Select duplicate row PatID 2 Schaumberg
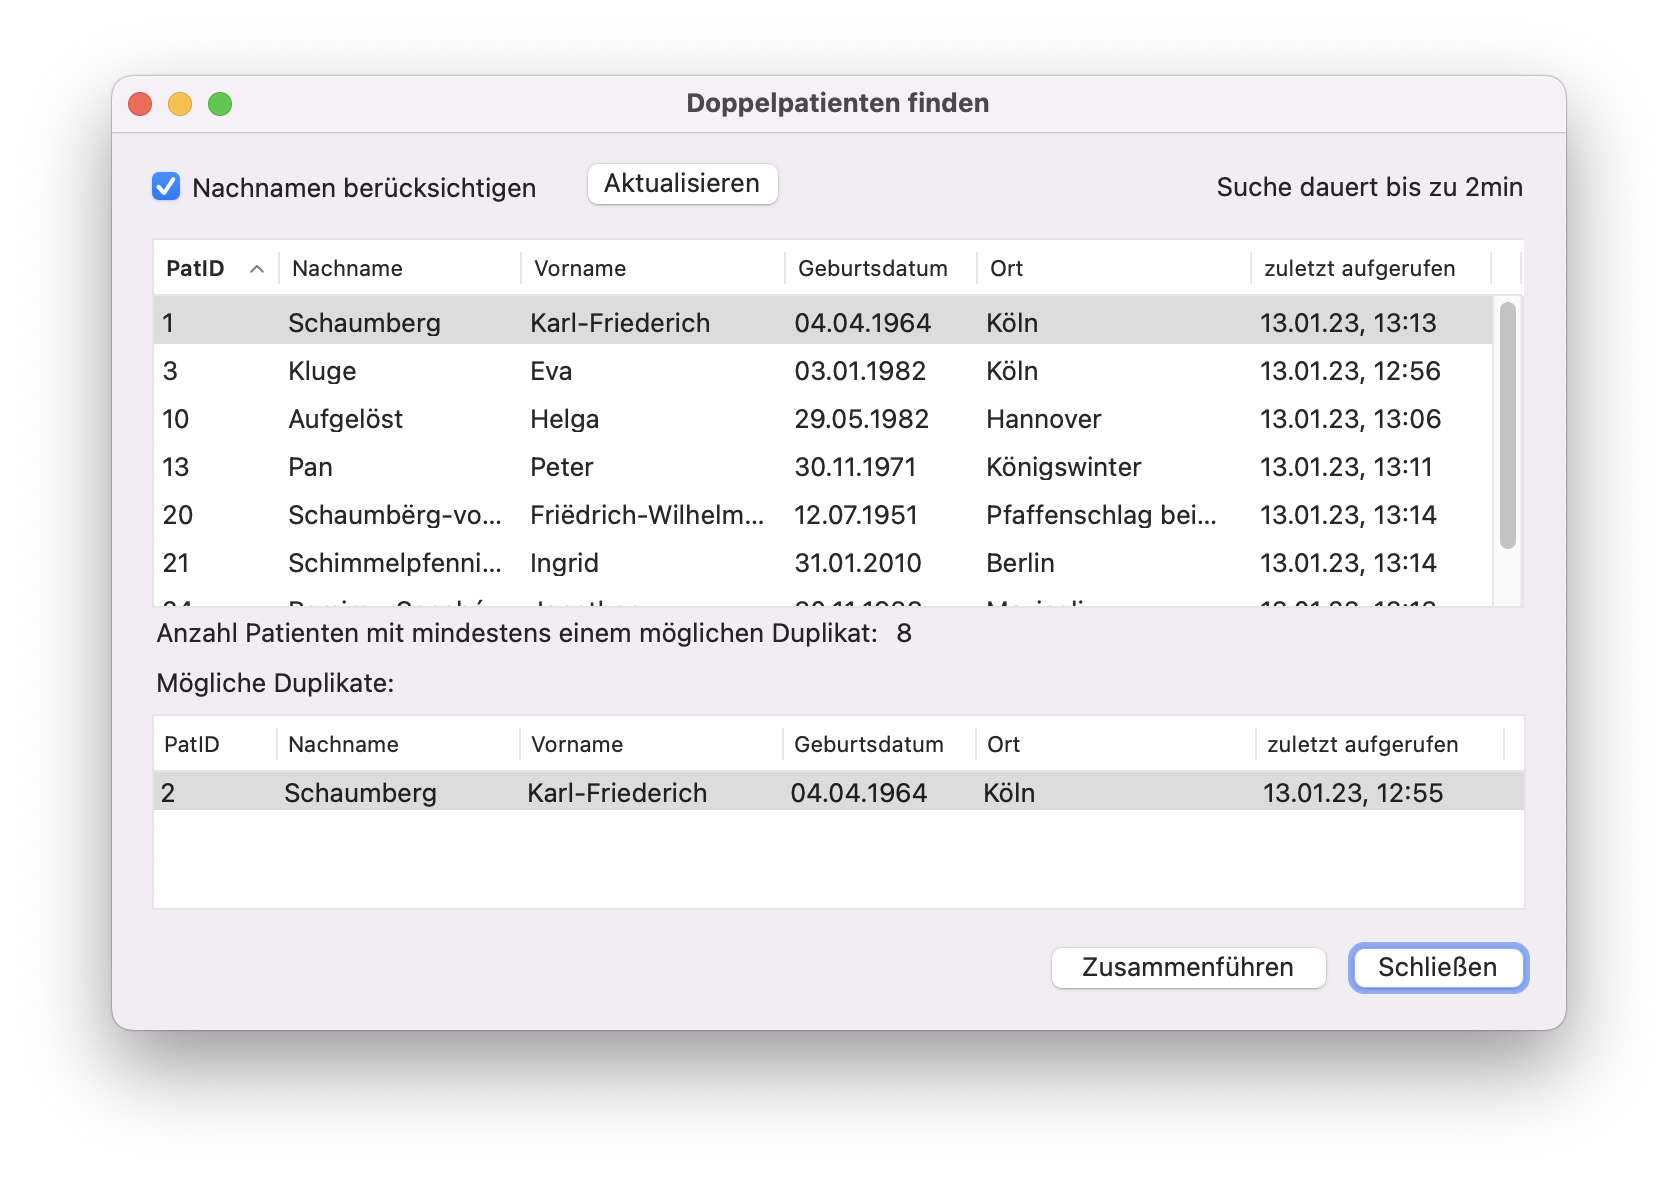The height and width of the screenshot is (1178, 1678). [839, 793]
